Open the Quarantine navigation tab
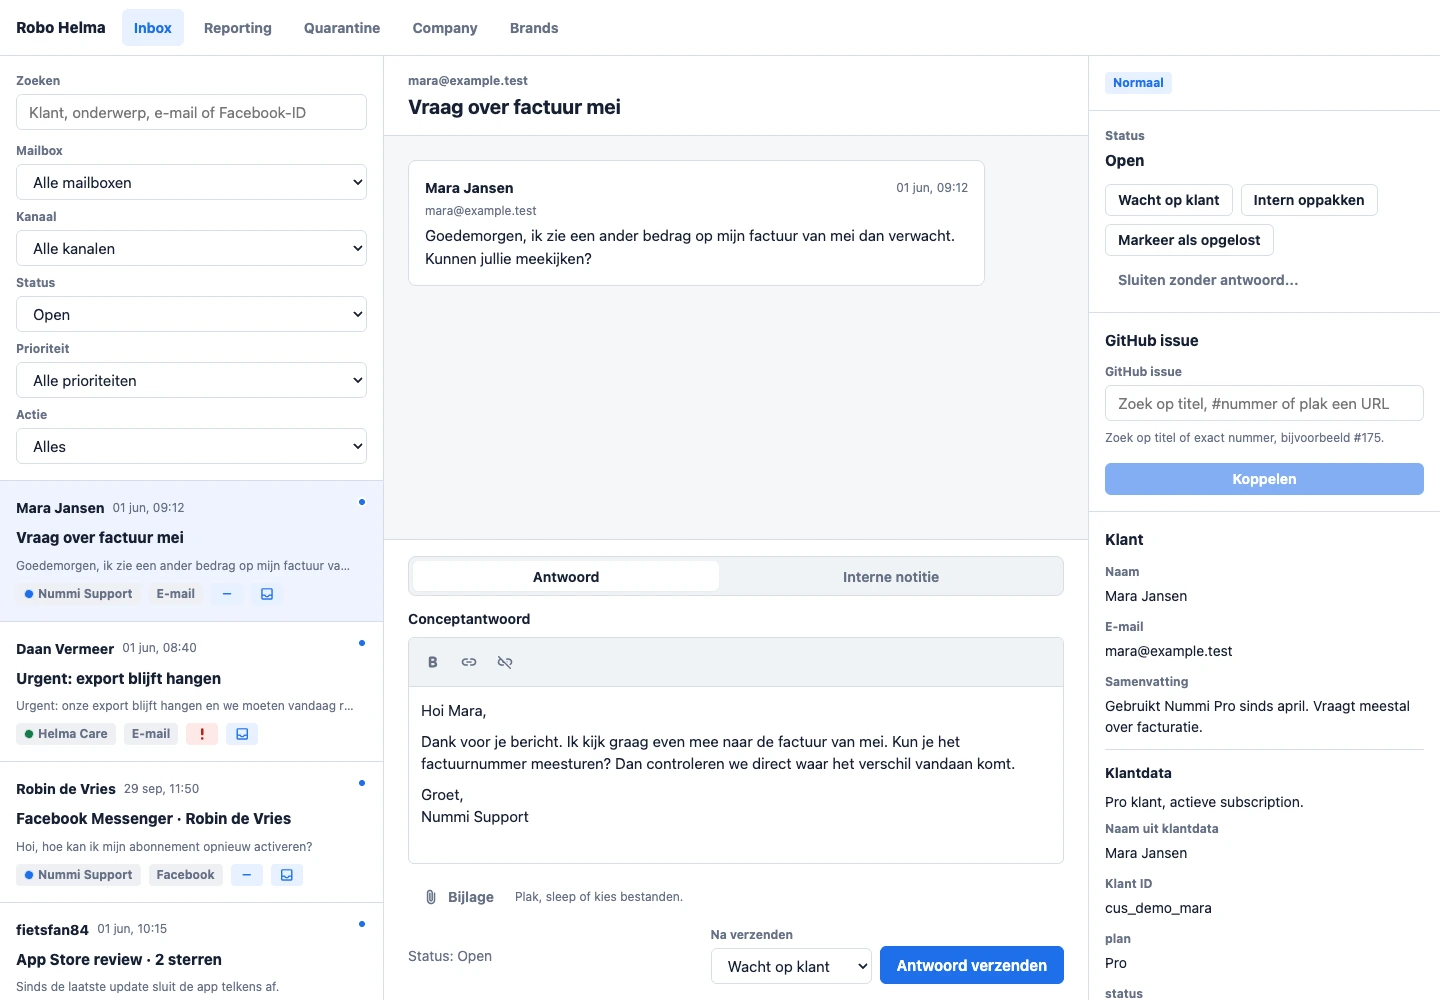This screenshot has width=1440, height=1000. coord(342,28)
